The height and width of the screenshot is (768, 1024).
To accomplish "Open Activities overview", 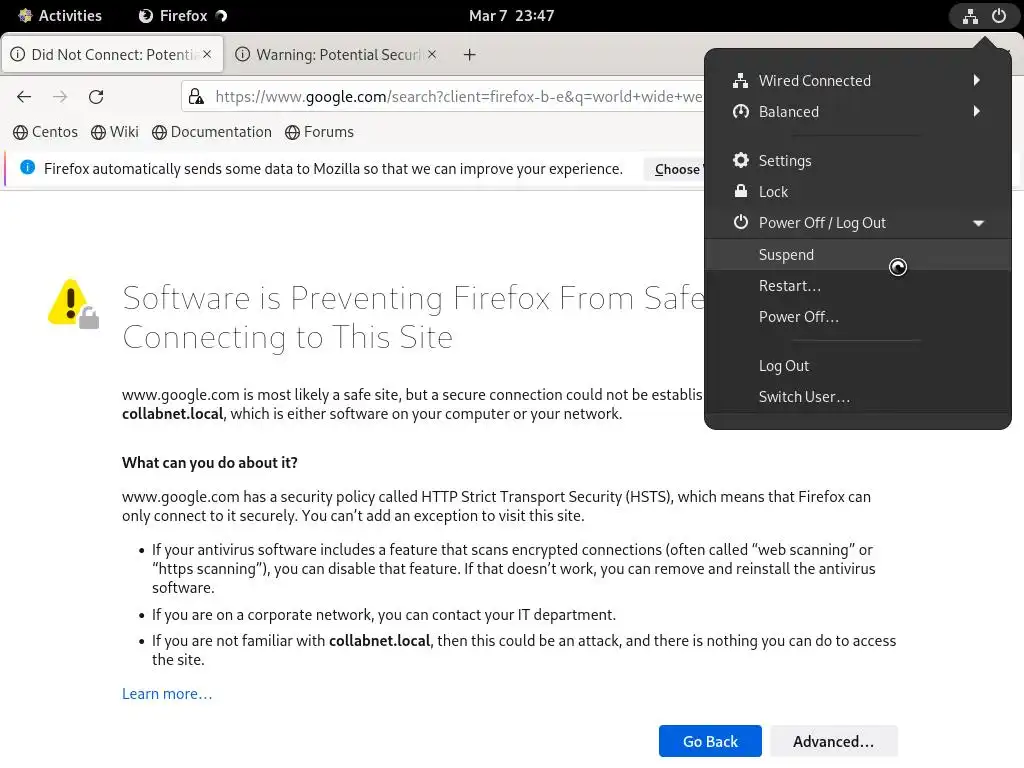I will click(60, 16).
